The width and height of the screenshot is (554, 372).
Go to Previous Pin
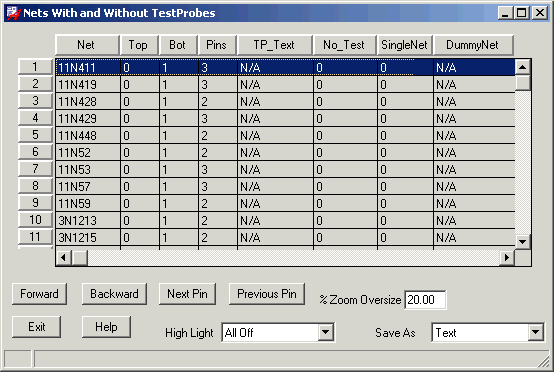(267, 294)
